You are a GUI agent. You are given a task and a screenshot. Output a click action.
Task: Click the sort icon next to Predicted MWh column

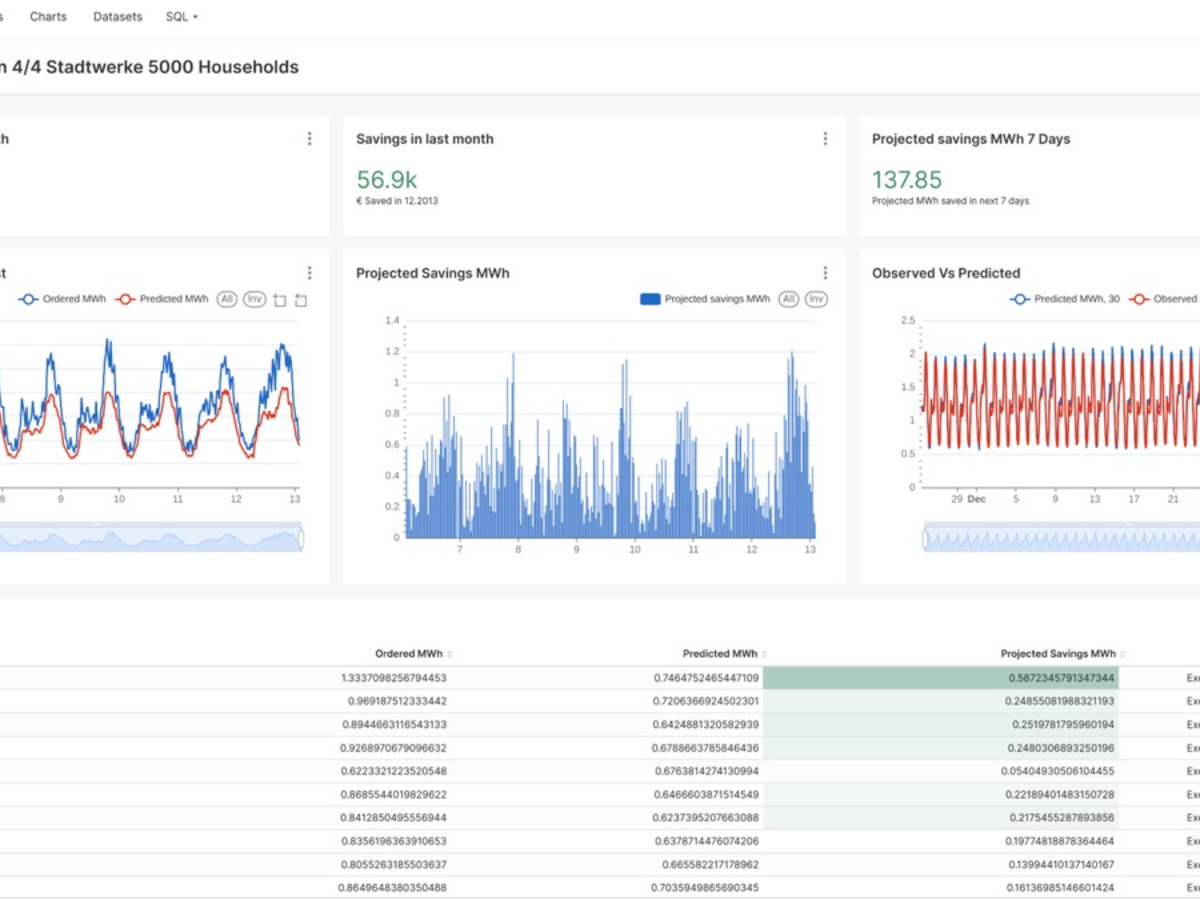765,654
